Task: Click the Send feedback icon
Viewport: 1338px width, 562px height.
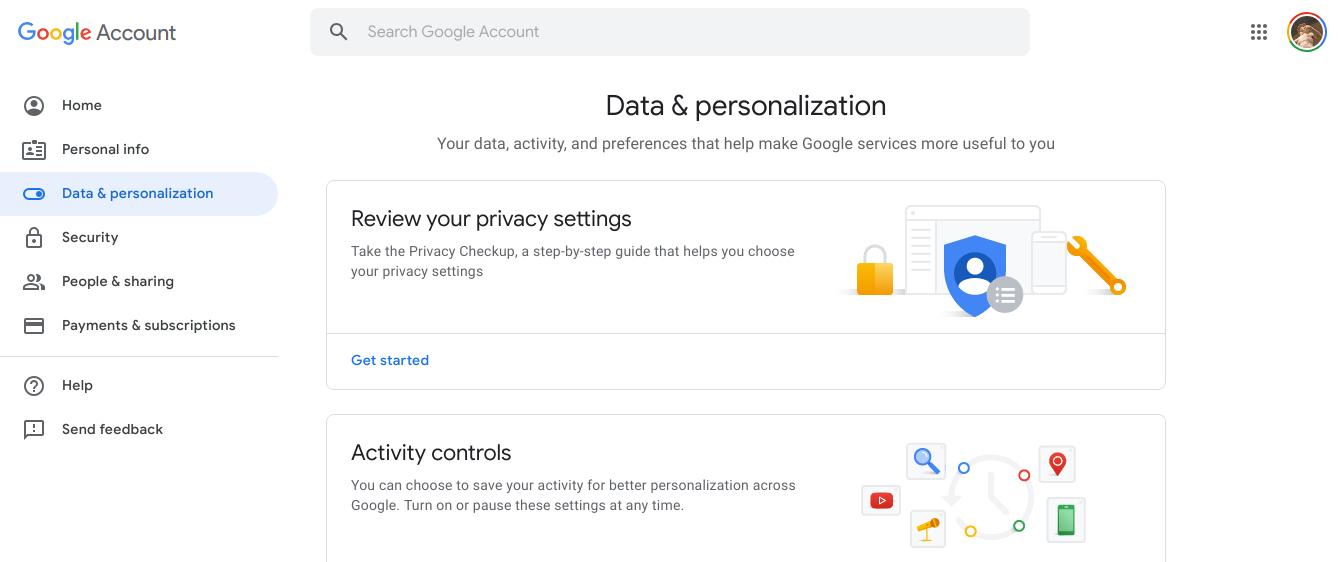Action: point(34,430)
